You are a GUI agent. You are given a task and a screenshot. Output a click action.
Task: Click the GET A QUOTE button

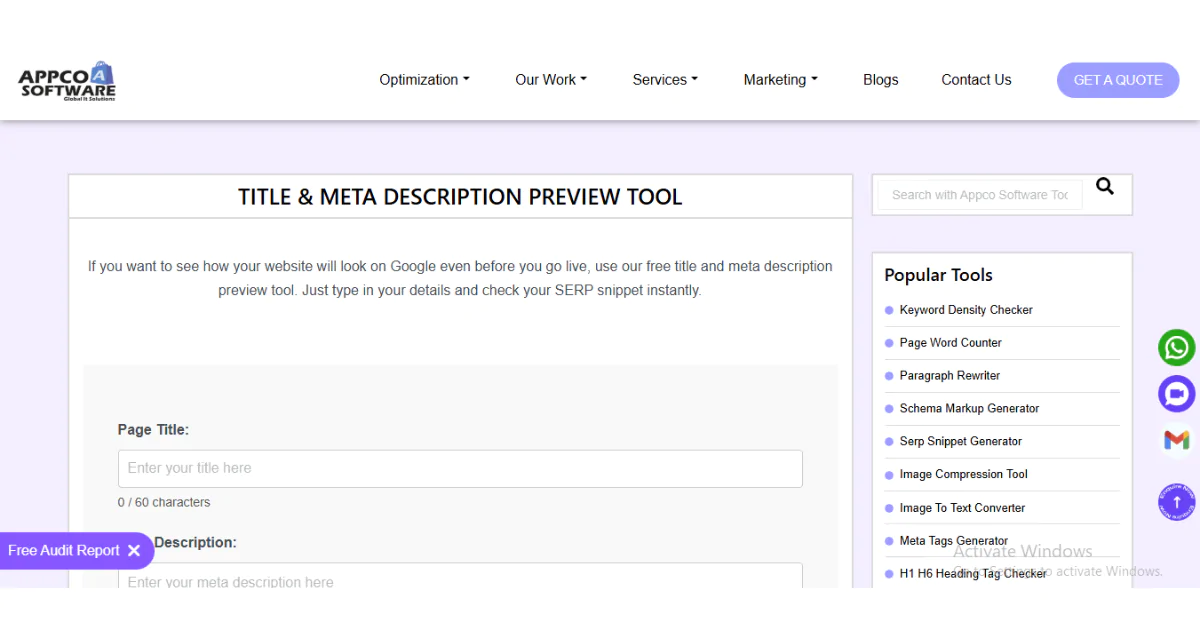[x=1117, y=79]
